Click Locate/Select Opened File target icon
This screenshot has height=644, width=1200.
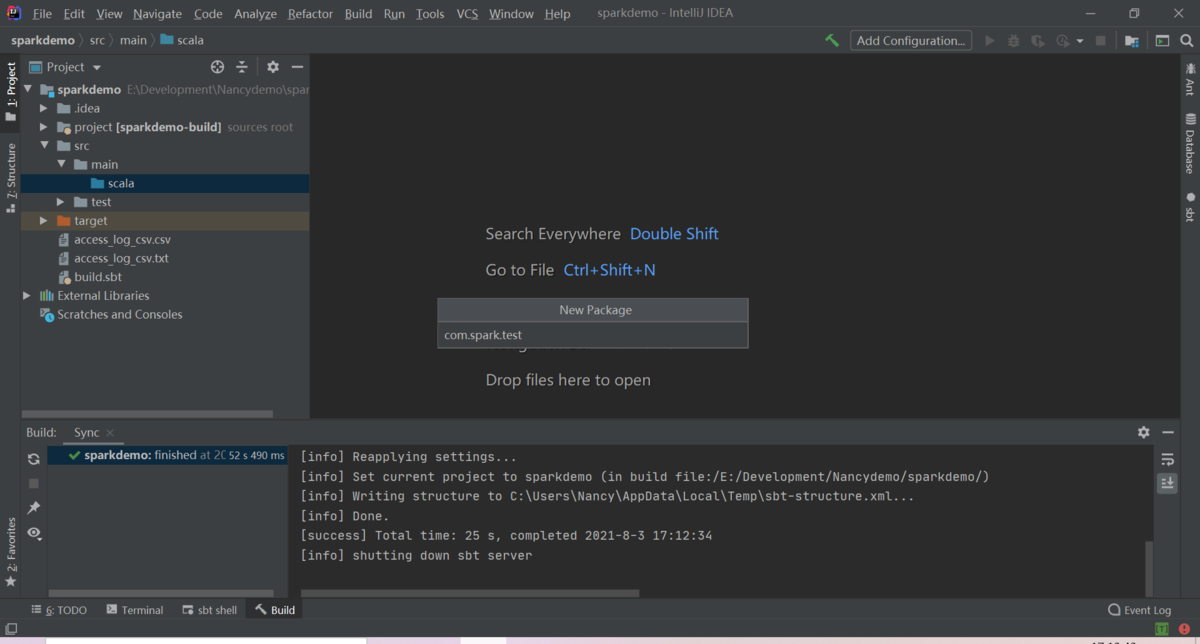click(x=217, y=67)
